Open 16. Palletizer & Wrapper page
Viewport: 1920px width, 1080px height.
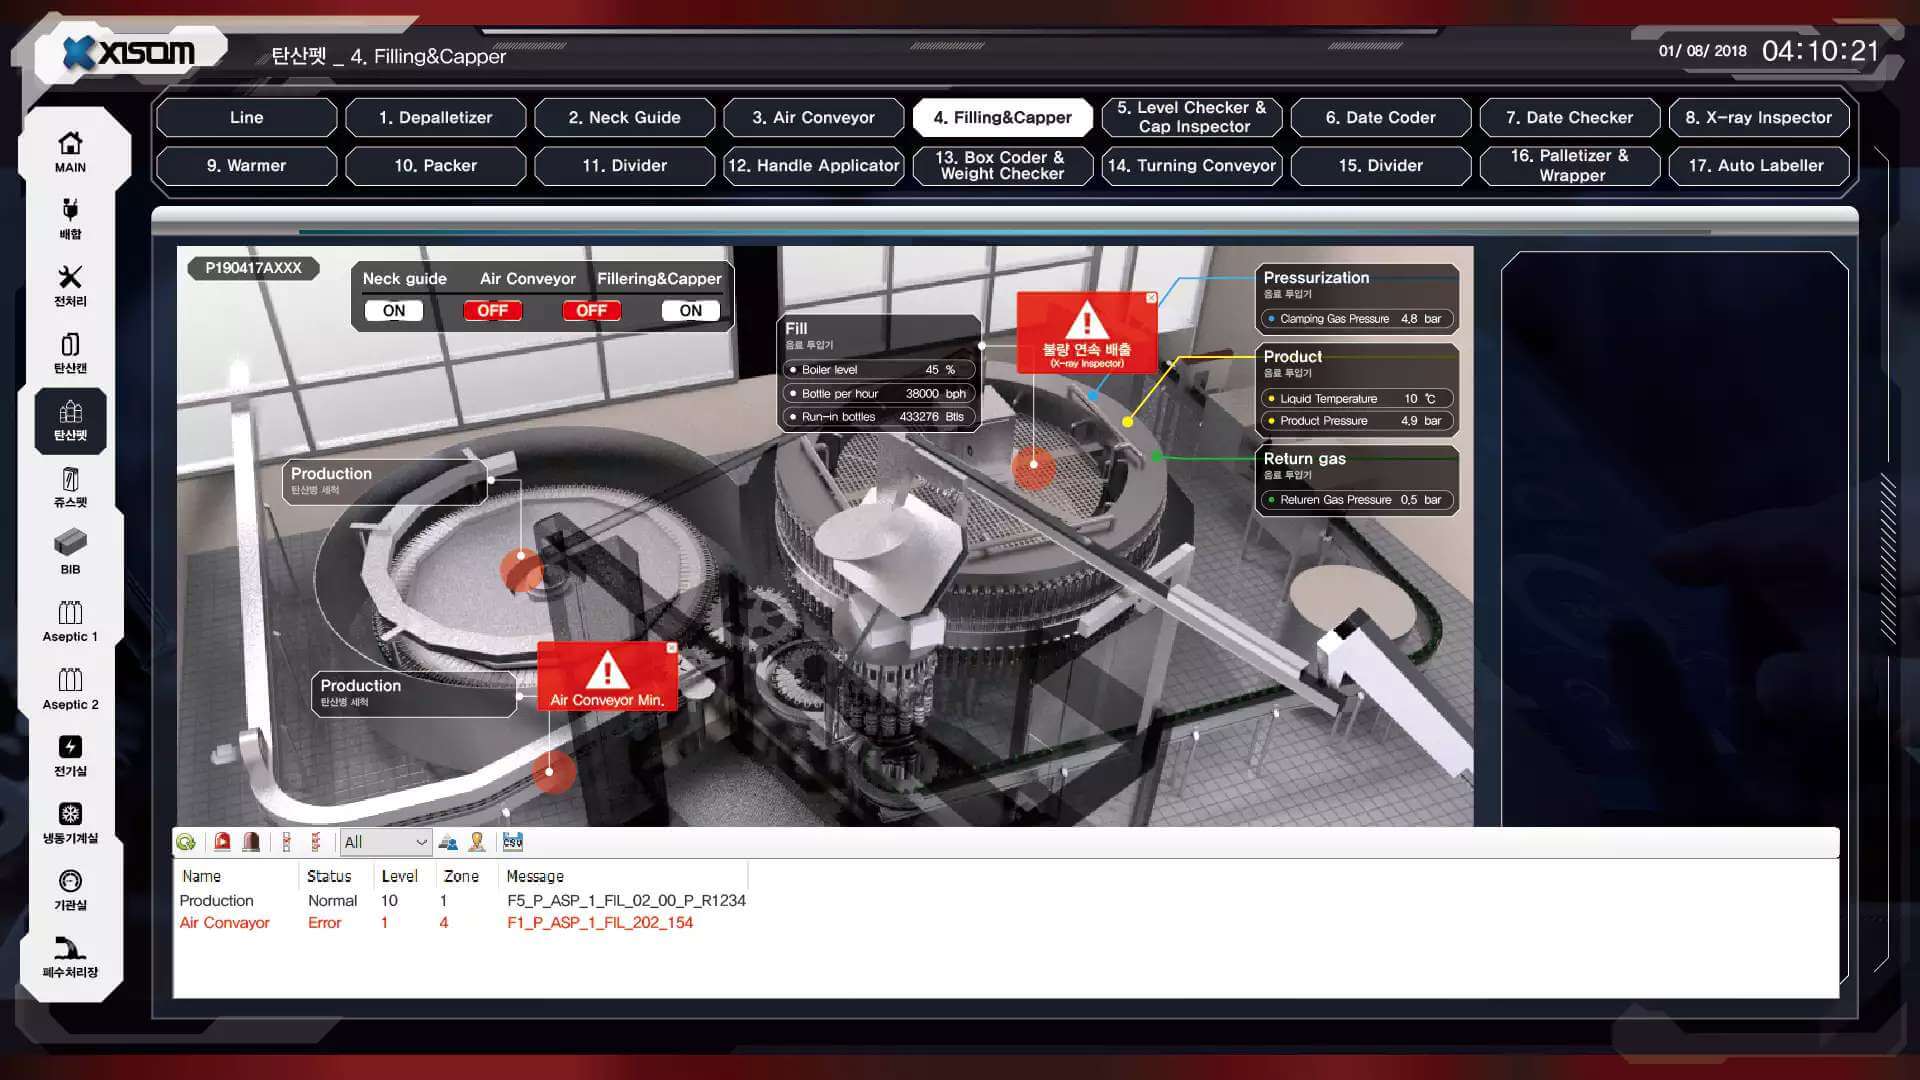coord(1569,165)
